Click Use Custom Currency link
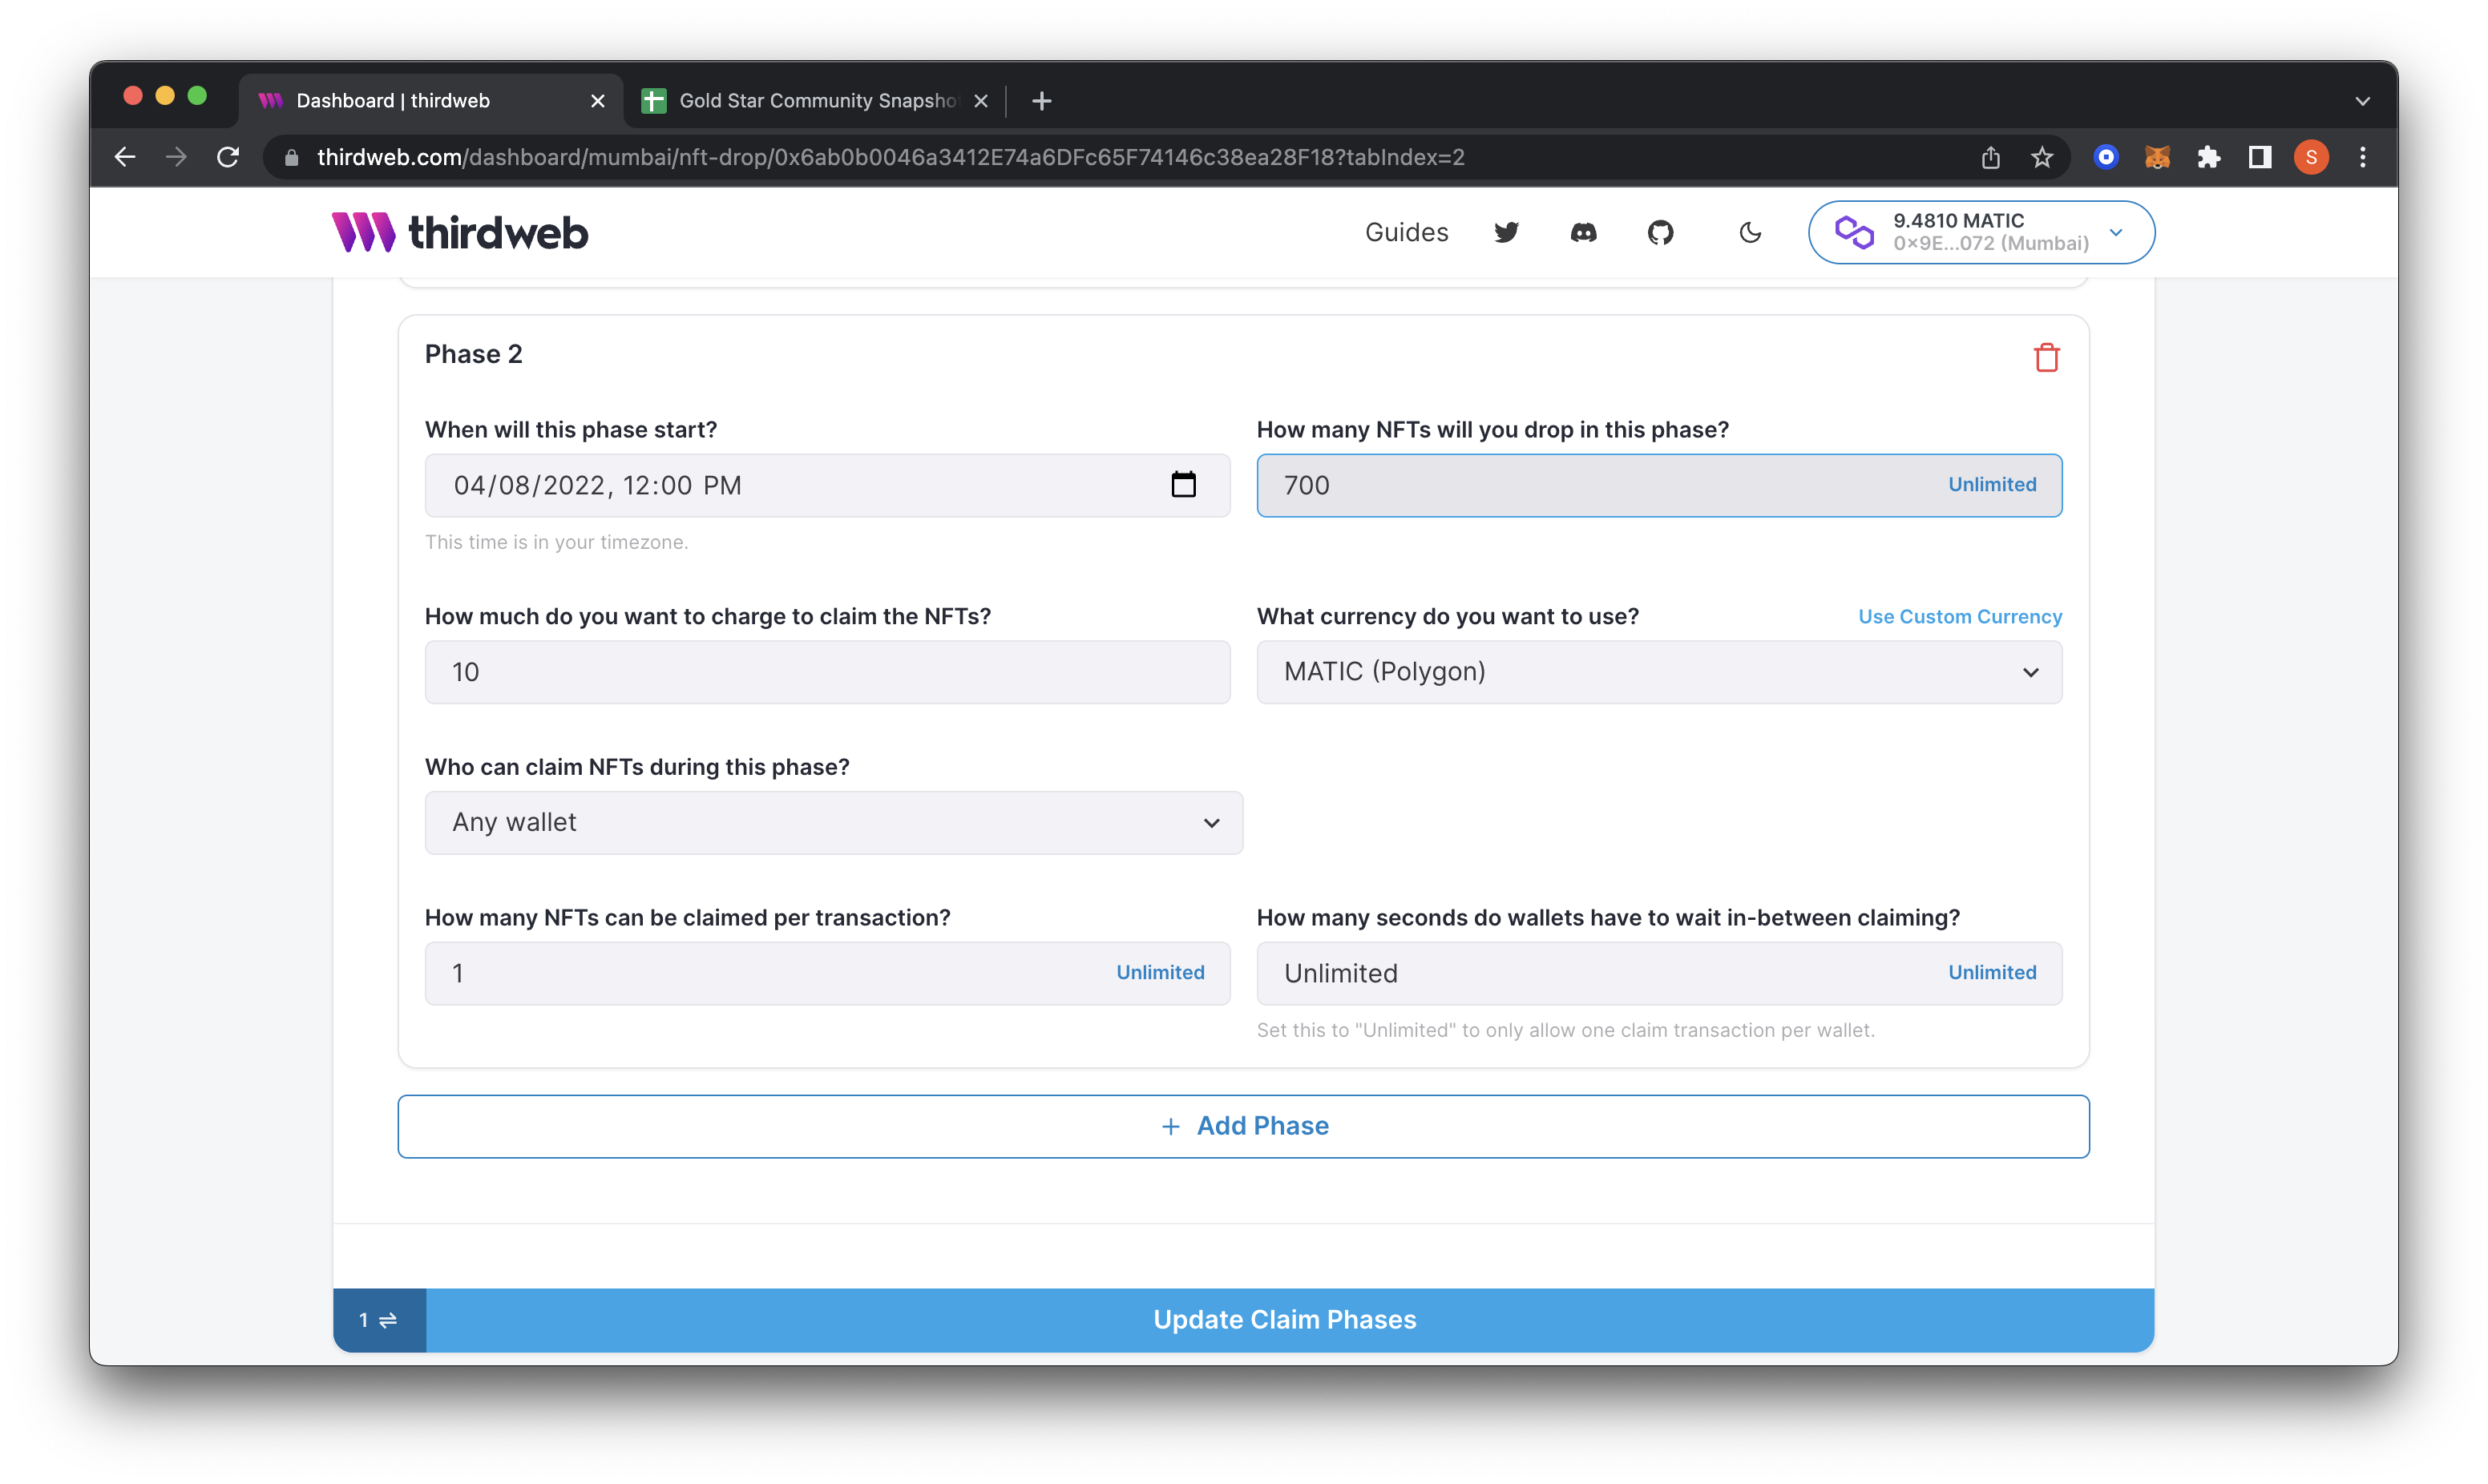The width and height of the screenshot is (2488, 1484). click(1960, 616)
